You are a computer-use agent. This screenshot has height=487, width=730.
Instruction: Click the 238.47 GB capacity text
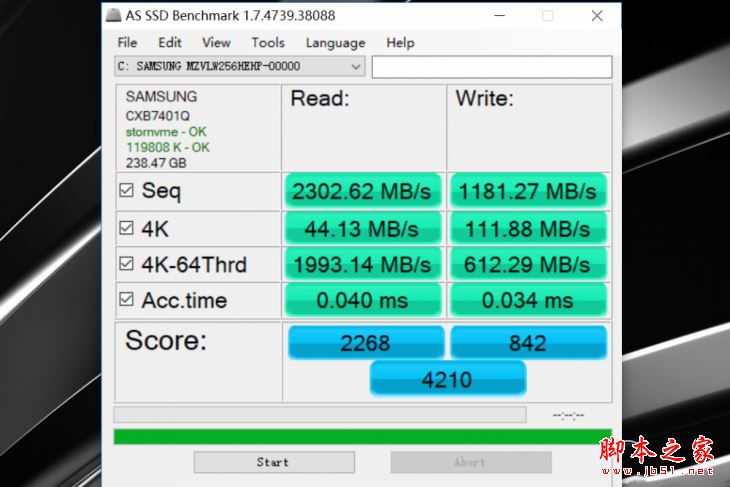pos(156,163)
